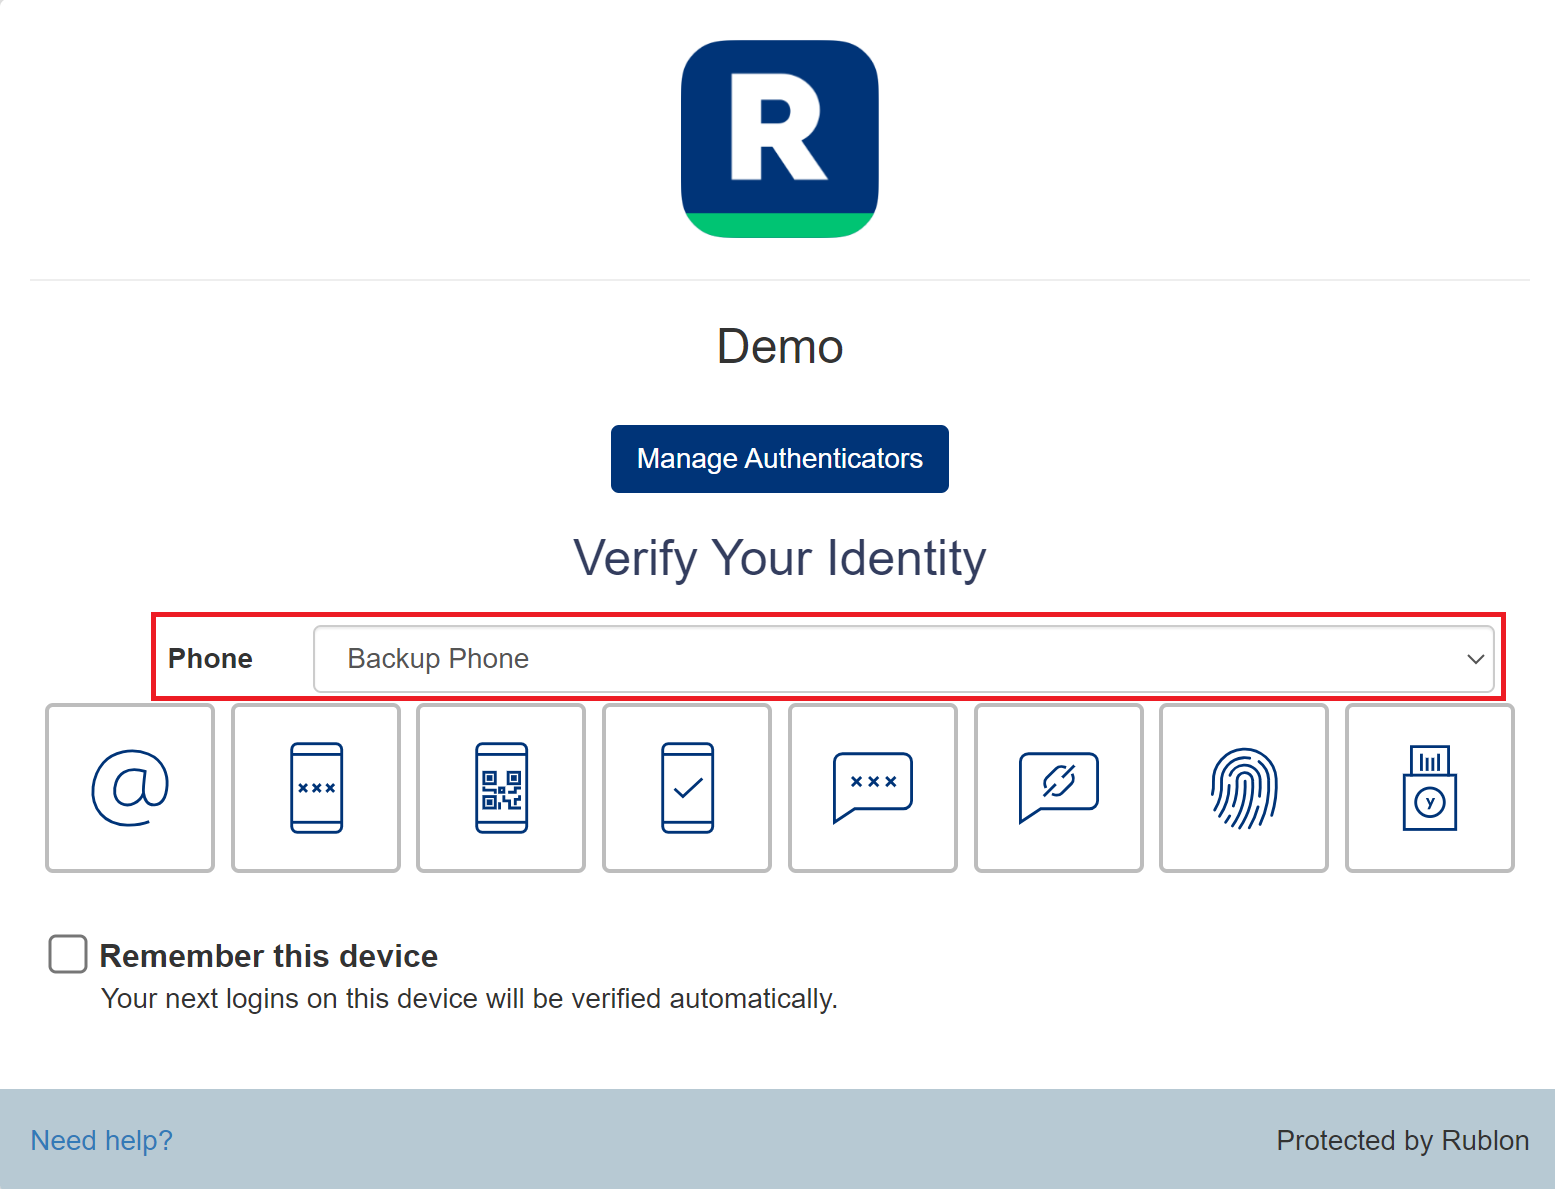Click the Demo application title
The width and height of the screenshot is (1555, 1189).
tap(780, 347)
